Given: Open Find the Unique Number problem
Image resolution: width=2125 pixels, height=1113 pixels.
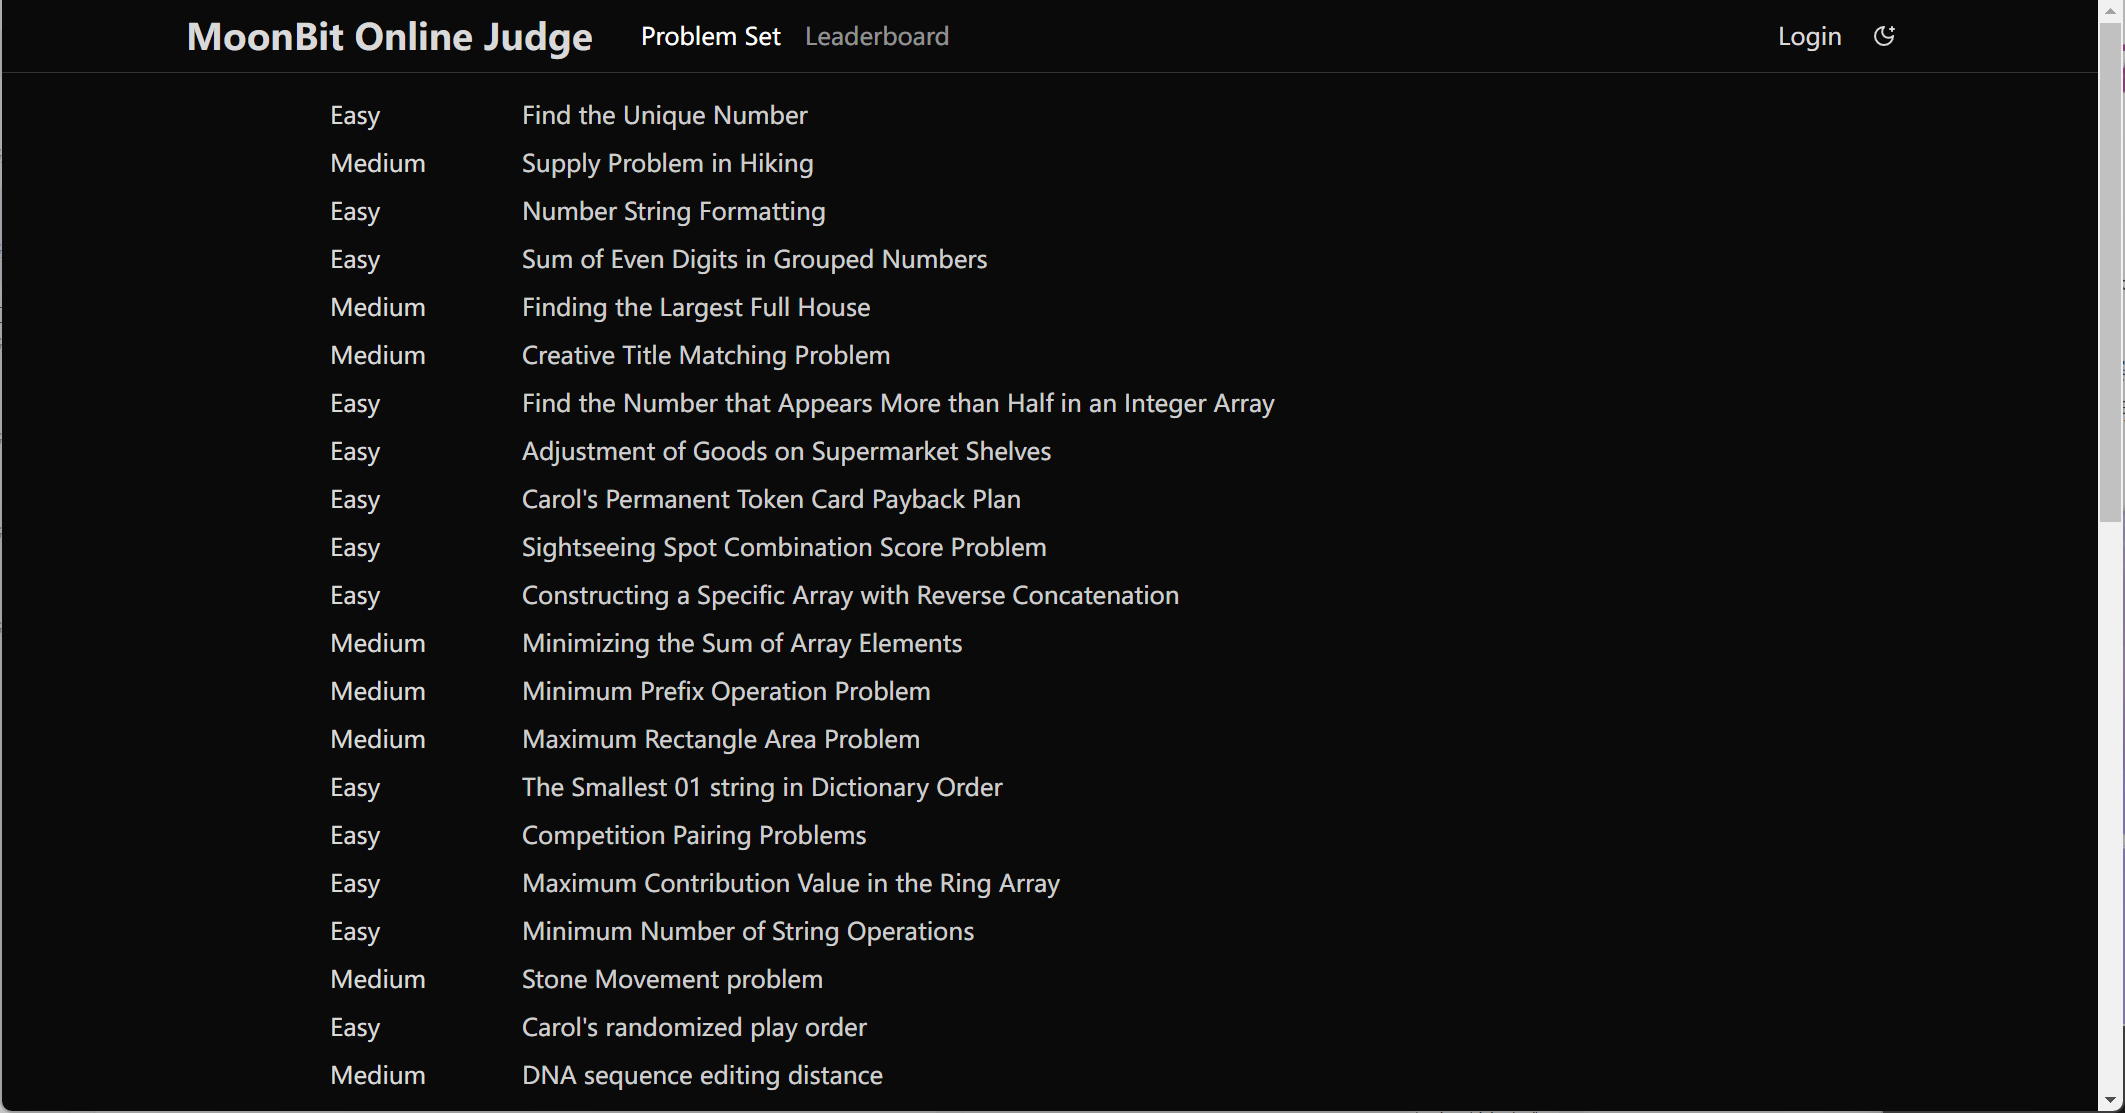Looking at the screenshot, I should (664, 115).
